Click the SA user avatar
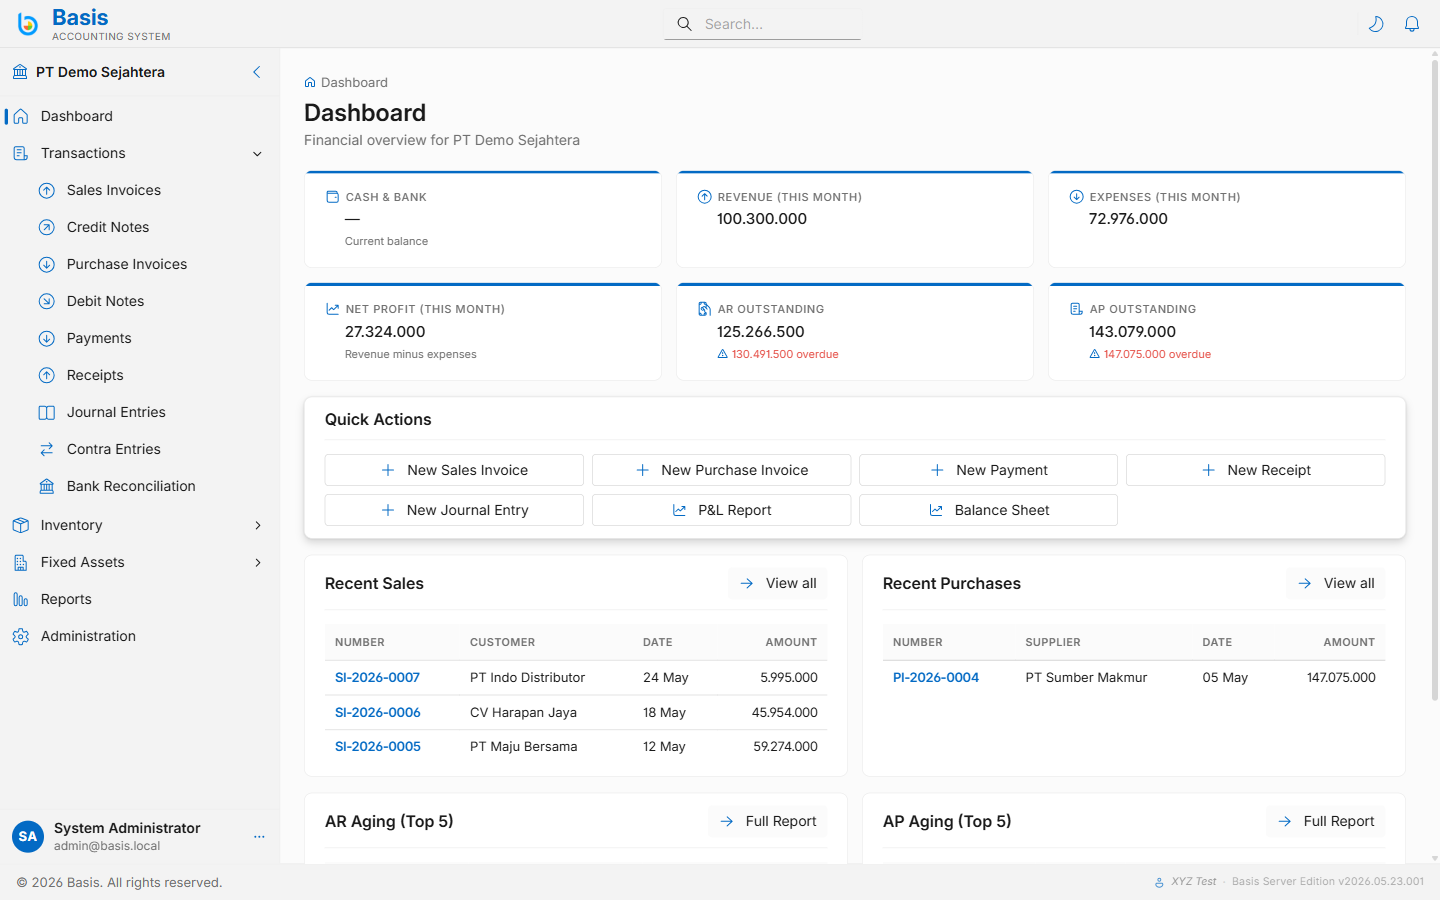 tap(28, 836)
